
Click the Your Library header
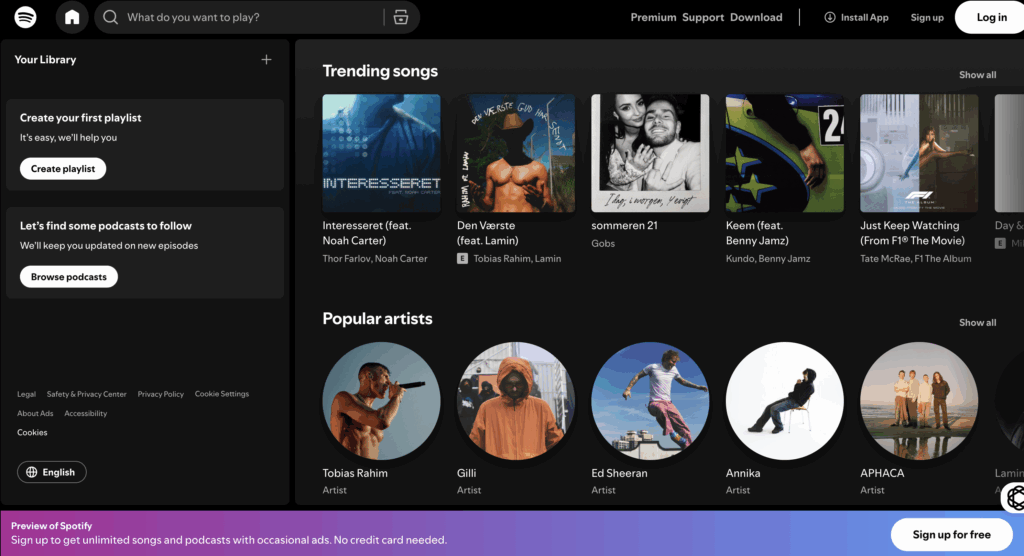[45, 59]
